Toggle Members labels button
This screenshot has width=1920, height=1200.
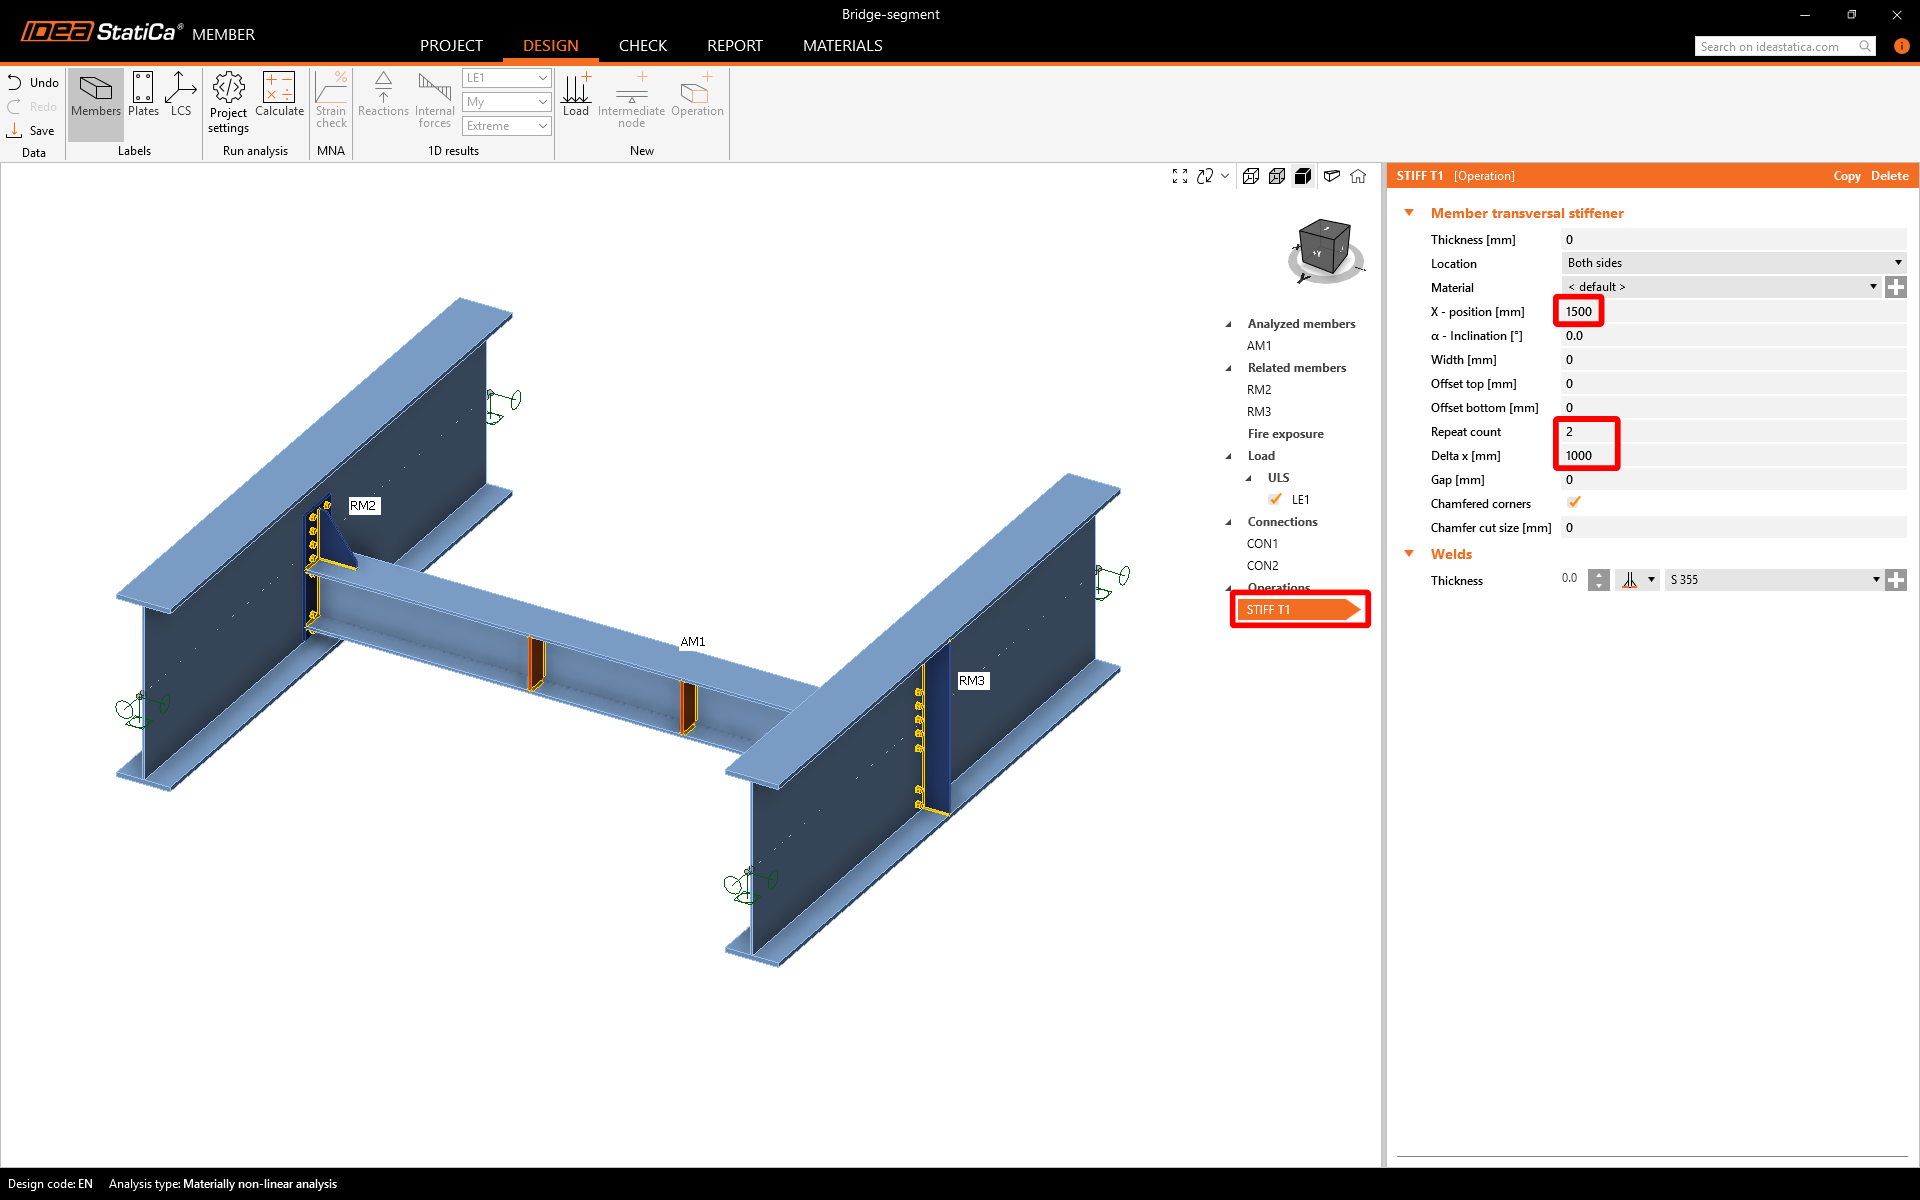(96, 94)
